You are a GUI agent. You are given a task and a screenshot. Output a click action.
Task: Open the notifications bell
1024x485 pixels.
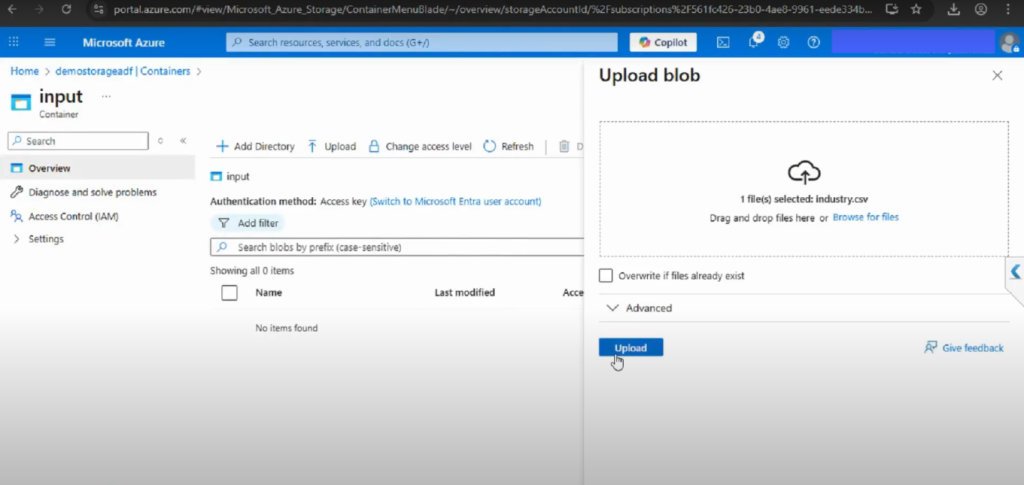(x=753, y=41)
